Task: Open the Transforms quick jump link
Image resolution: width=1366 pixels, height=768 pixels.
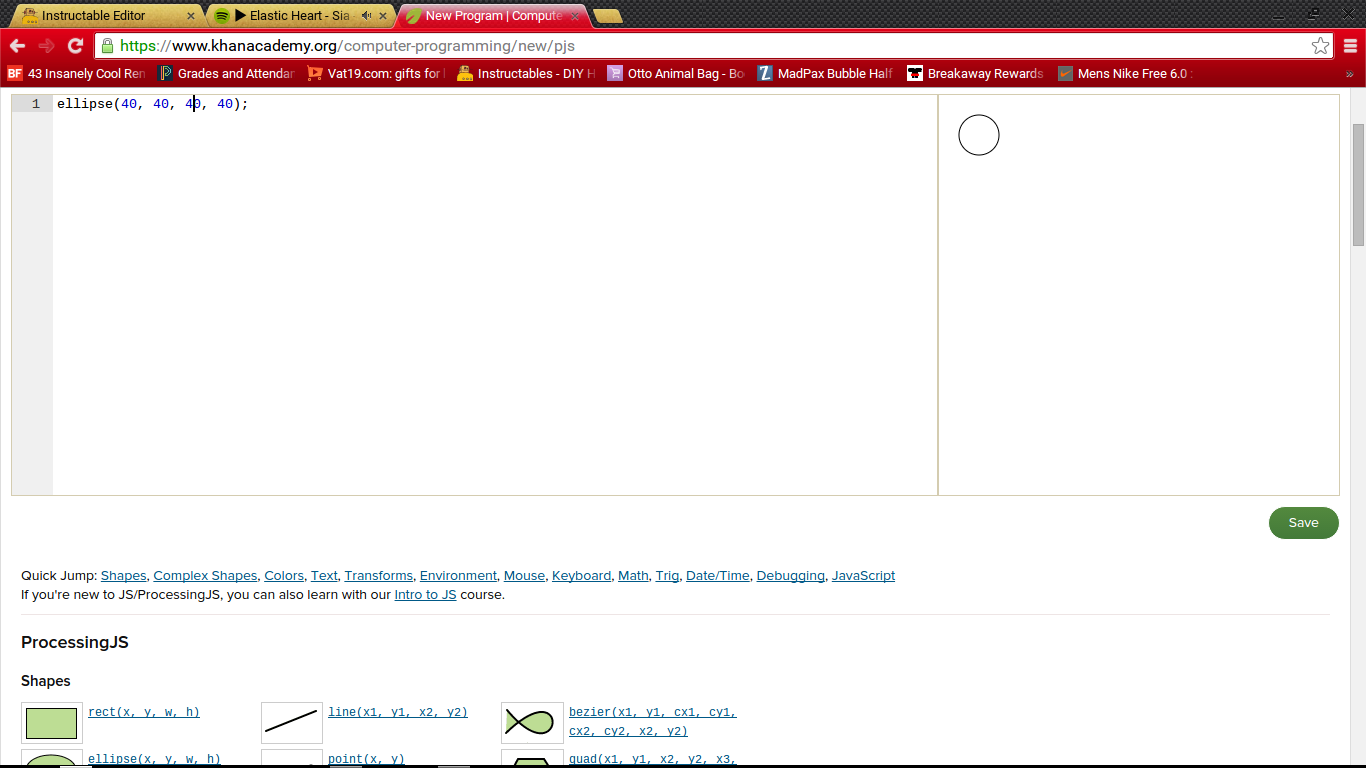Action: [378, 575]
